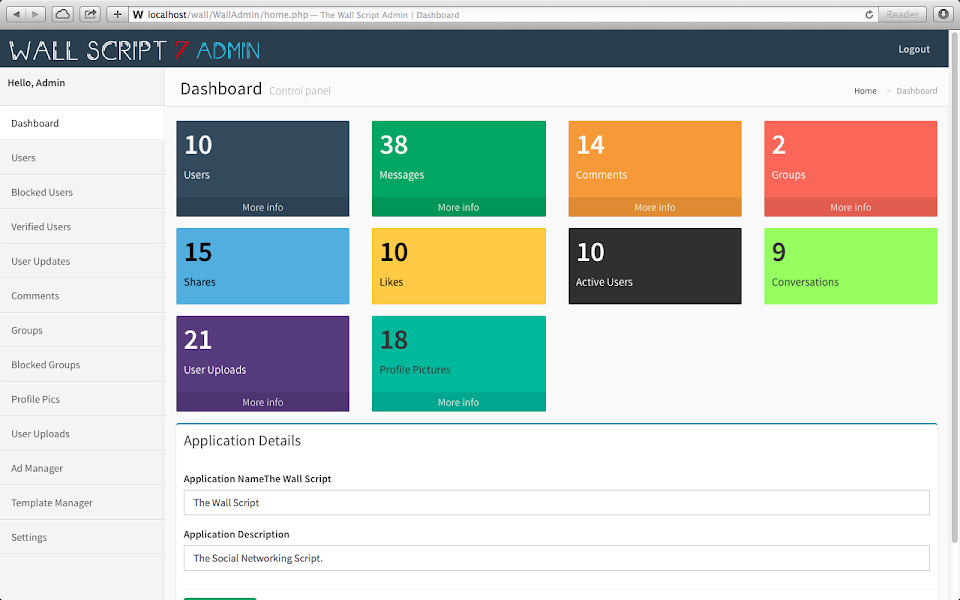Click the 14 count on the Comments card

point(590,145)
